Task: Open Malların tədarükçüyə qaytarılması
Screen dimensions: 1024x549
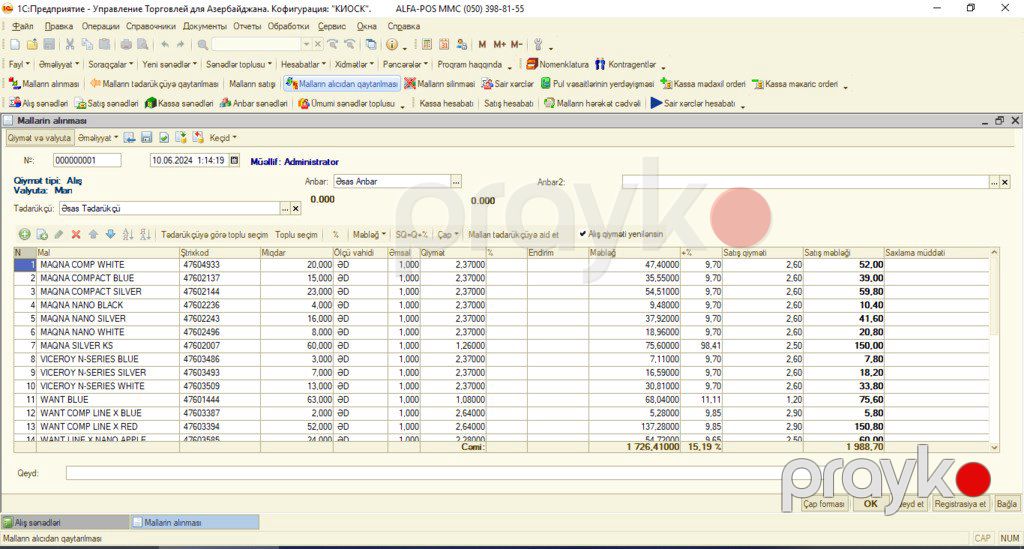Action: tap(154, 84)
